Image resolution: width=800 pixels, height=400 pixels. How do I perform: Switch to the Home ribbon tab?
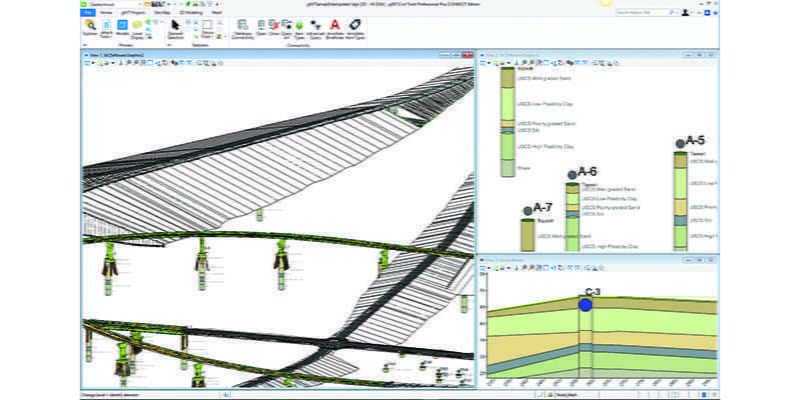click(106, 14)
